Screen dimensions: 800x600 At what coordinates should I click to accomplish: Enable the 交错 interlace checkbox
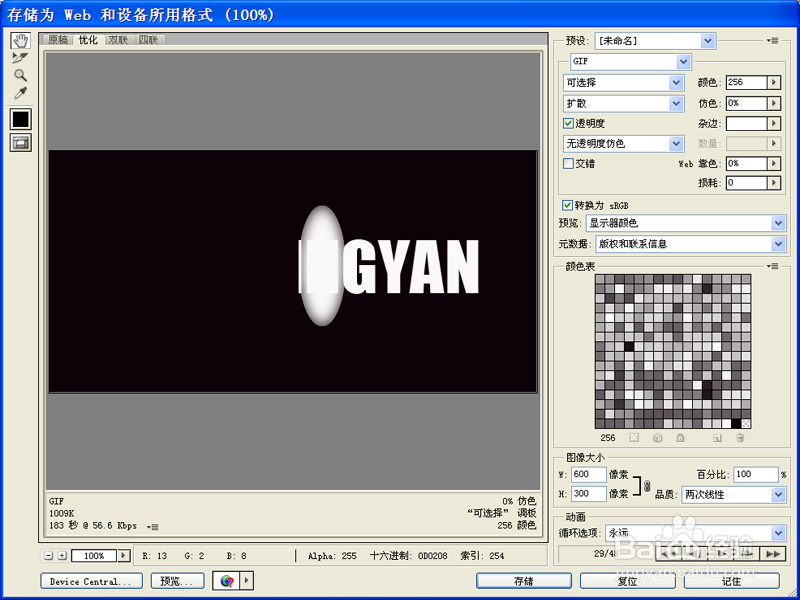click(568, 164)
